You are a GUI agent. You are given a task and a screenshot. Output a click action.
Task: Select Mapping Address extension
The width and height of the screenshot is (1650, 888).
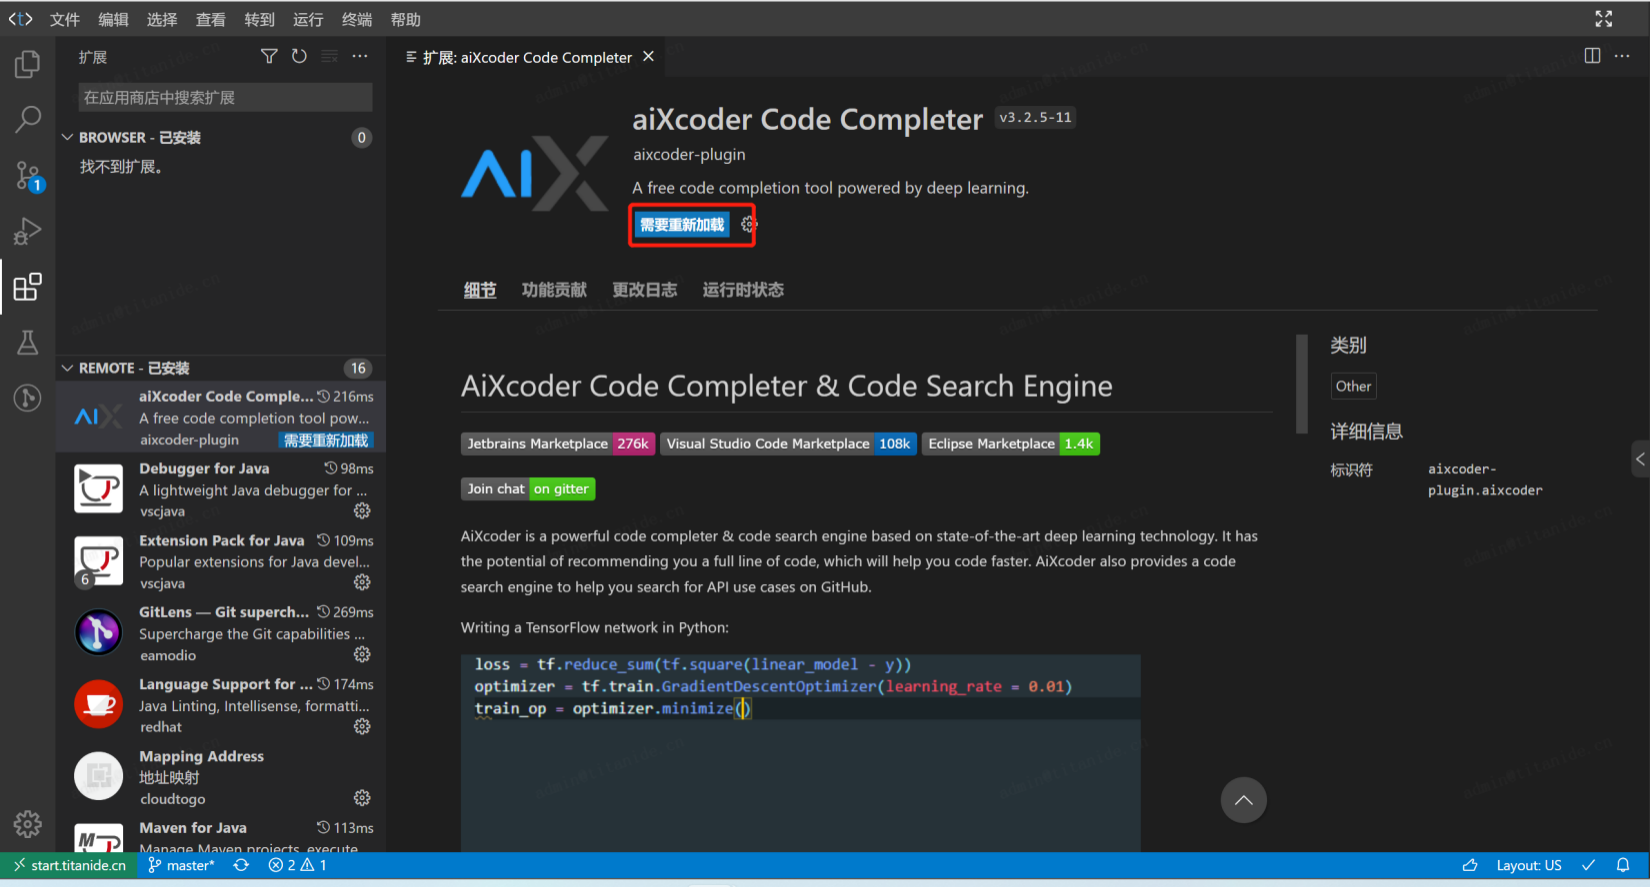tap(222, 777)
